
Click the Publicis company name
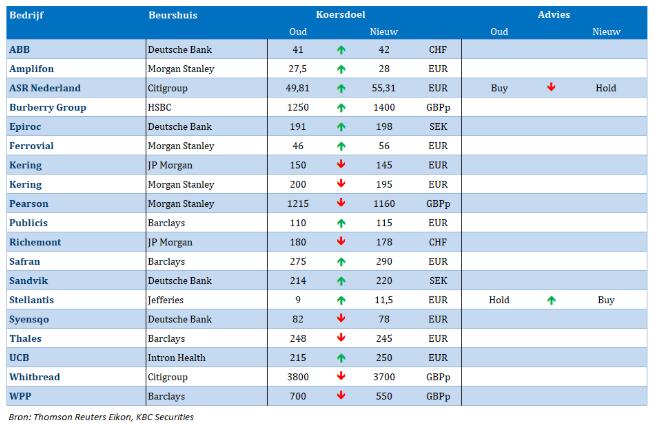tap(28, 223)
